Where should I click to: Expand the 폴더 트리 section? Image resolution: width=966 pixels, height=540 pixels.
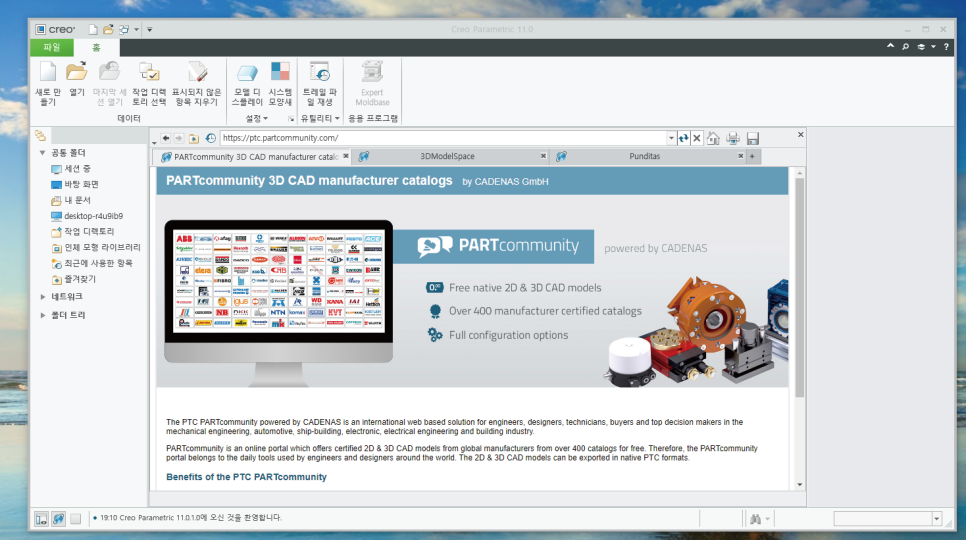[43, 315]
